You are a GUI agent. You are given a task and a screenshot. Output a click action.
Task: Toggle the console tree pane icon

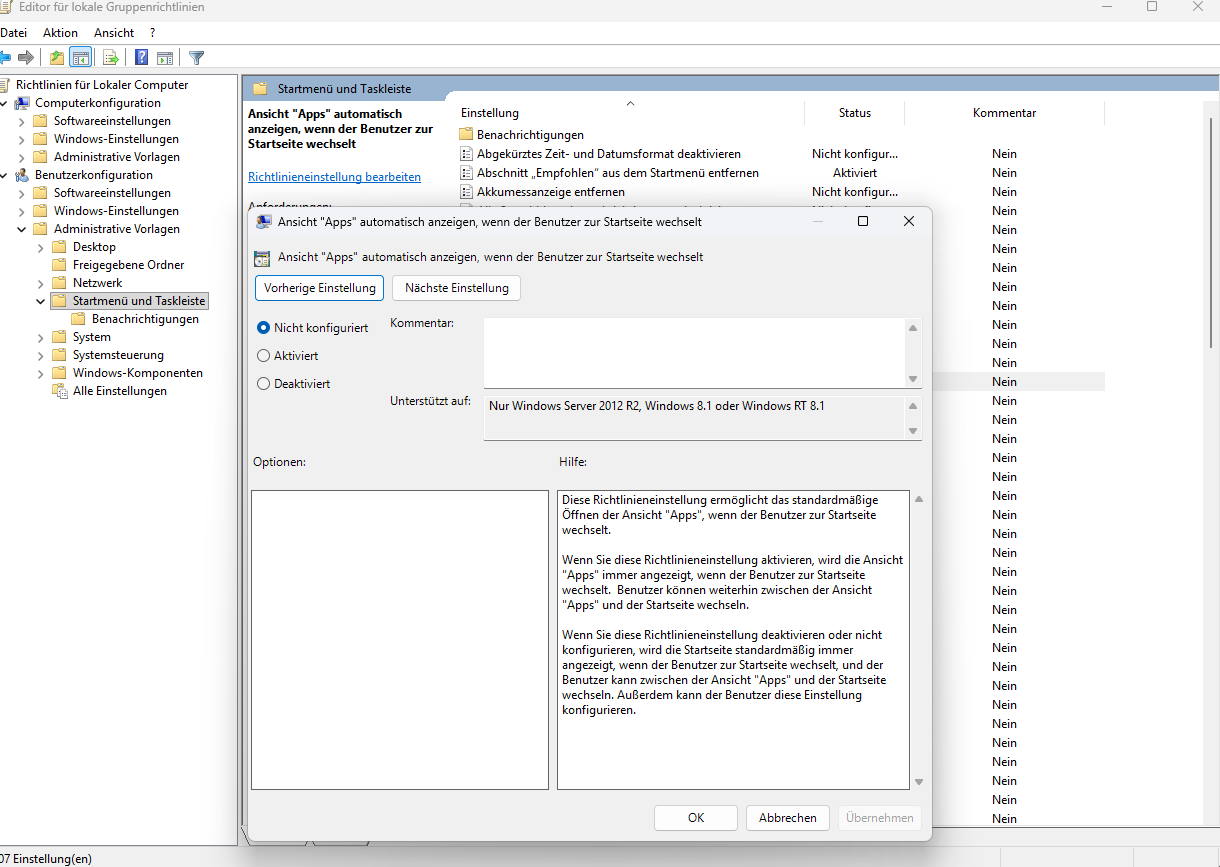pyautogui.click(x=80, y=57)
